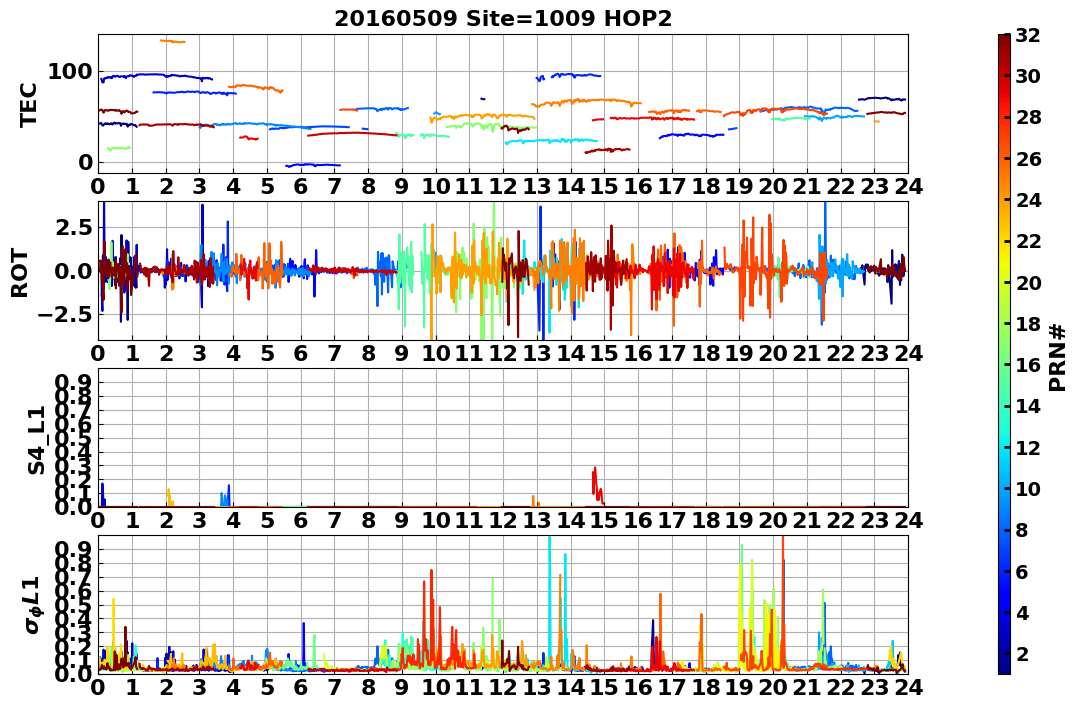1077x709 pixels.
Task: Click the PRN# colorbar label
Action: 1057,358
